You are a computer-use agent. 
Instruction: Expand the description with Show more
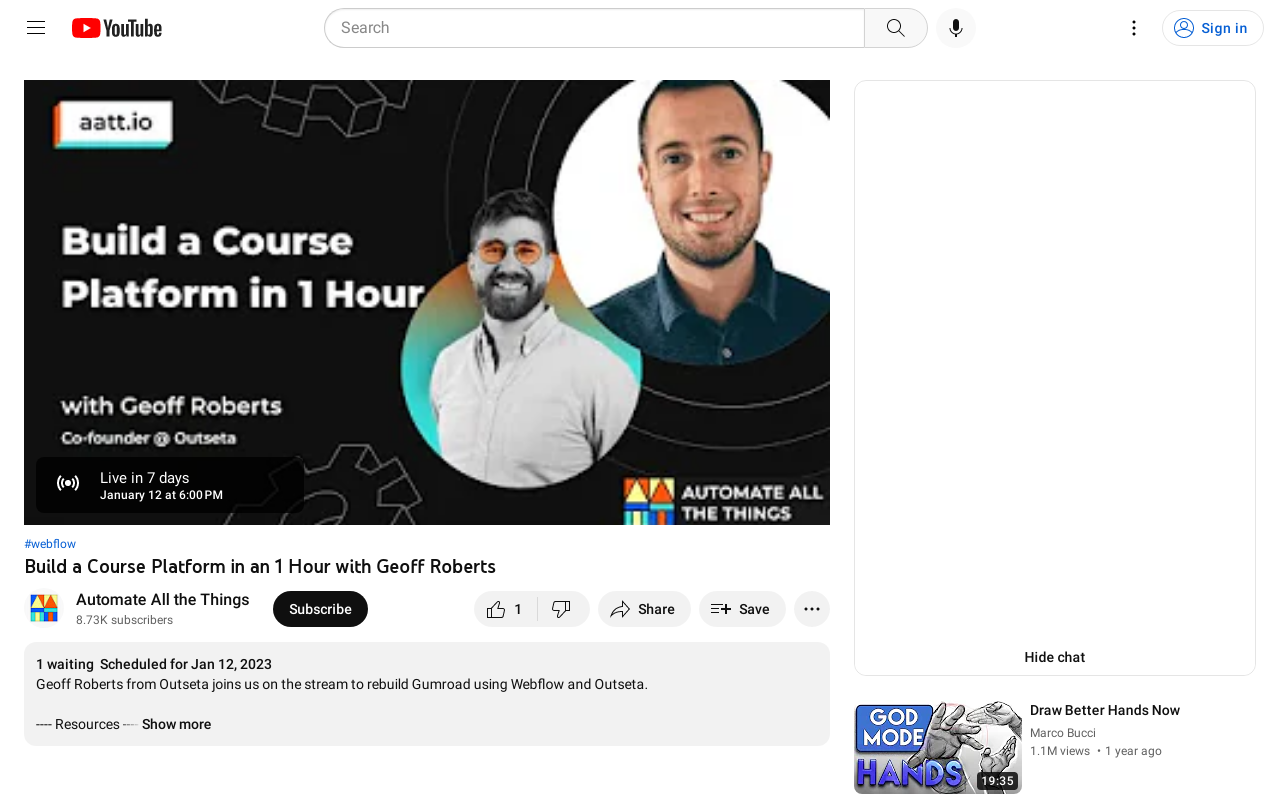click(176, 723)
